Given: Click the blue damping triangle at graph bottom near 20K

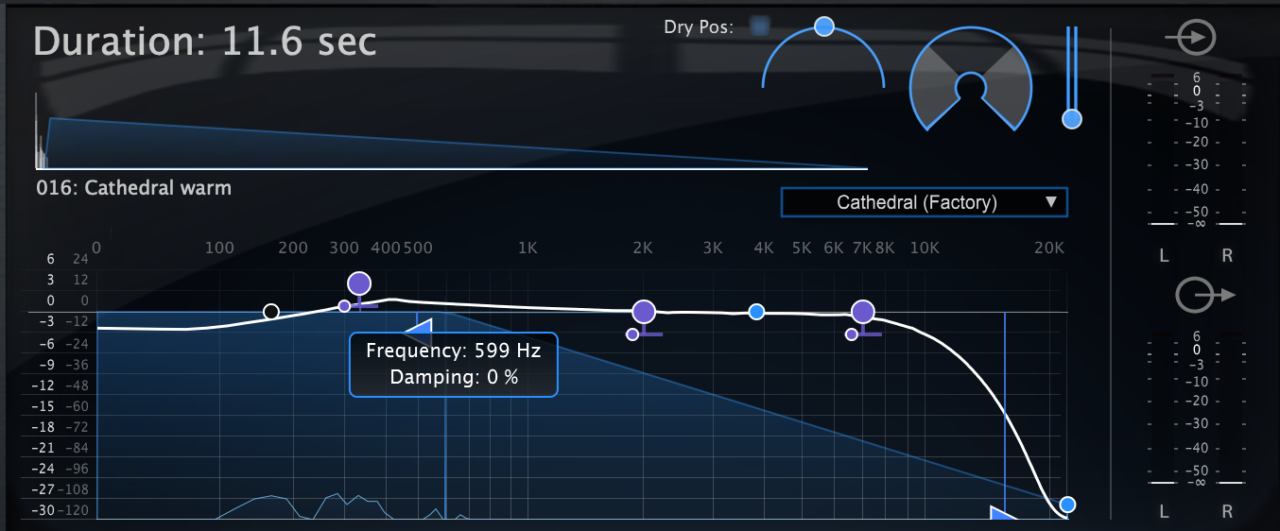Looking at the screenshot, I should 1004,513.
